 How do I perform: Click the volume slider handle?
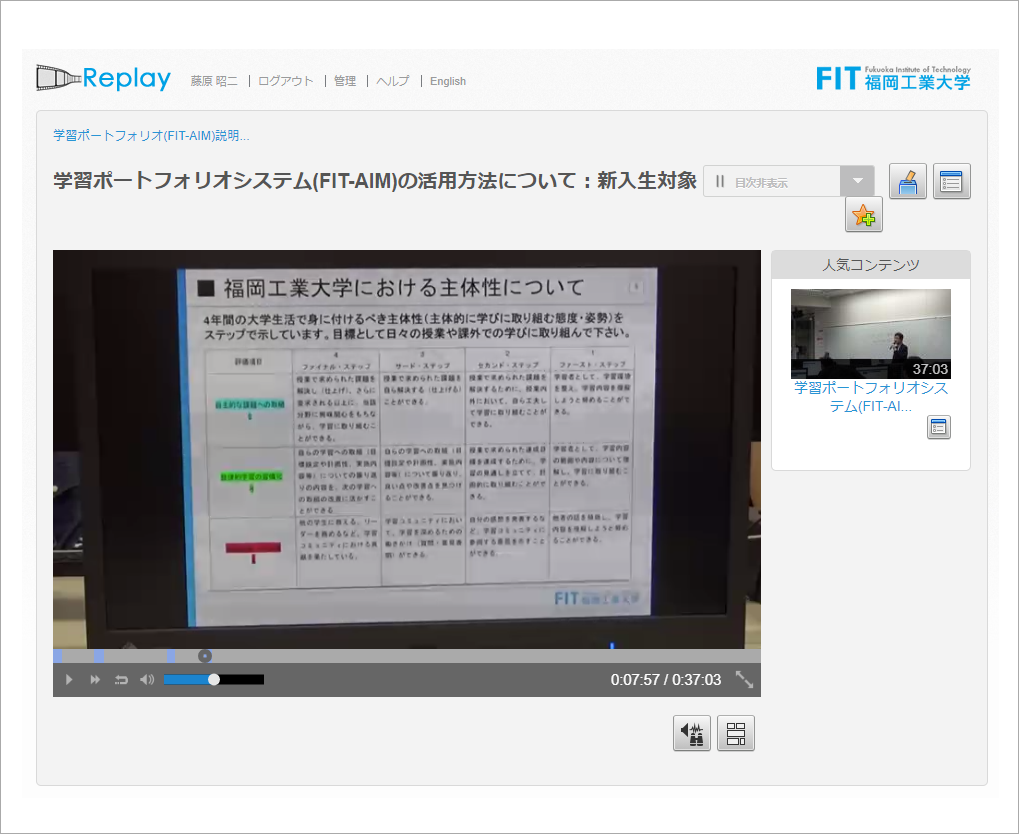tap(214, 680)
